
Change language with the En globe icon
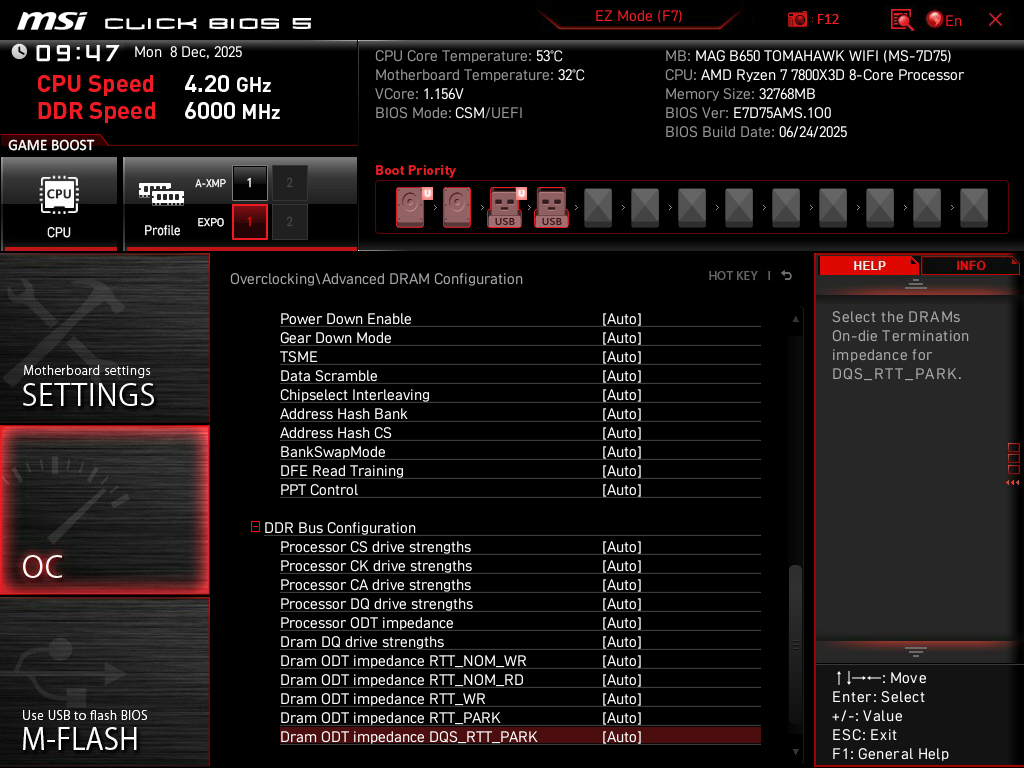[944, 20]
